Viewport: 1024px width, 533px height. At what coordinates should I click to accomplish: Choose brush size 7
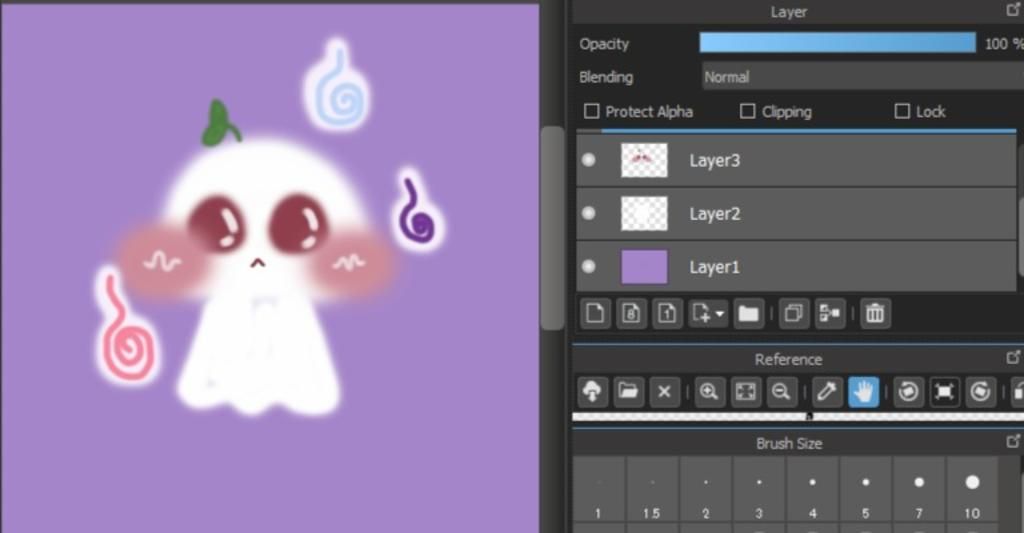920,490
